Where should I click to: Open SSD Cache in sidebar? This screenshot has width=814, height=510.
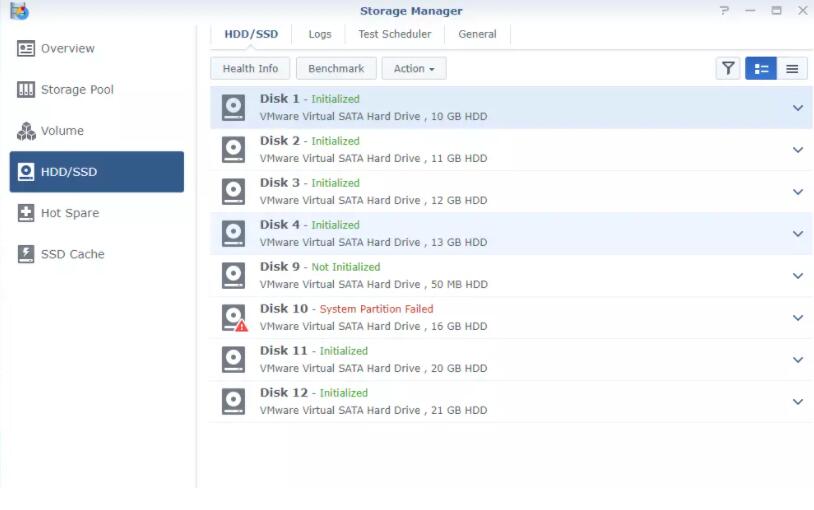(72, 254)
